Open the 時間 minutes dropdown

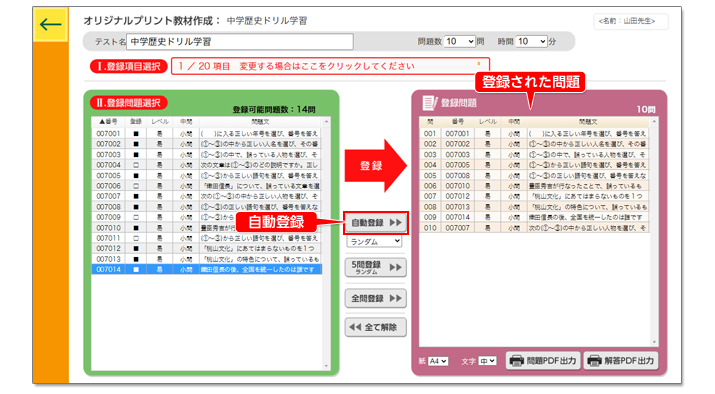(532, 41)
